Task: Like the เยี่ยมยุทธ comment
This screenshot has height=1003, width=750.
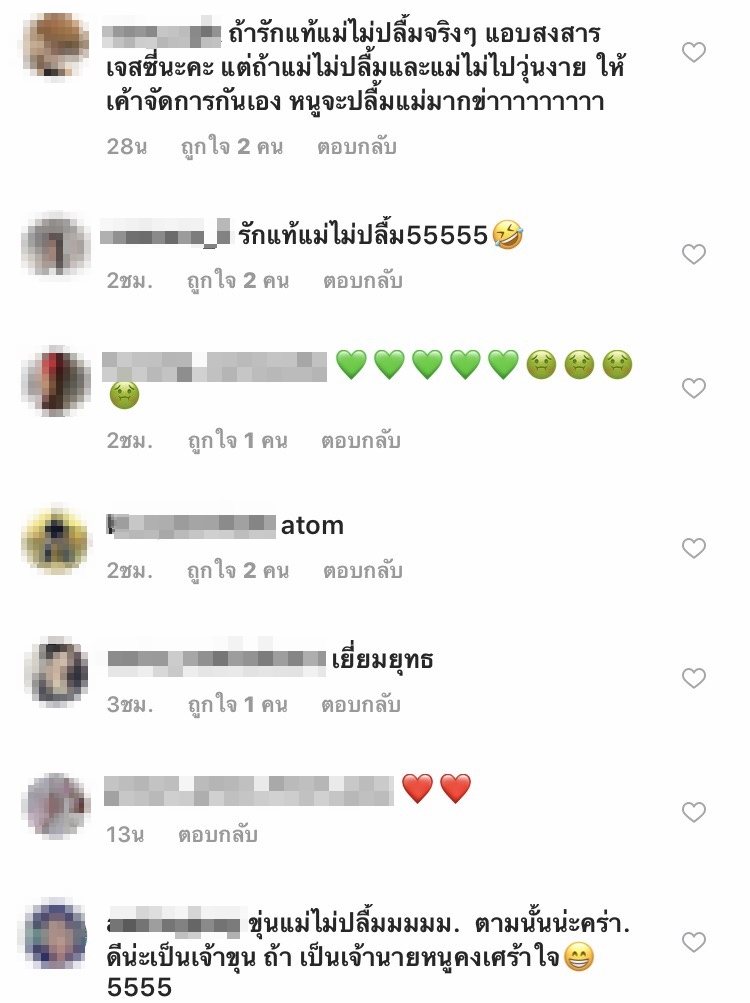Action: (x=694, y=677)
